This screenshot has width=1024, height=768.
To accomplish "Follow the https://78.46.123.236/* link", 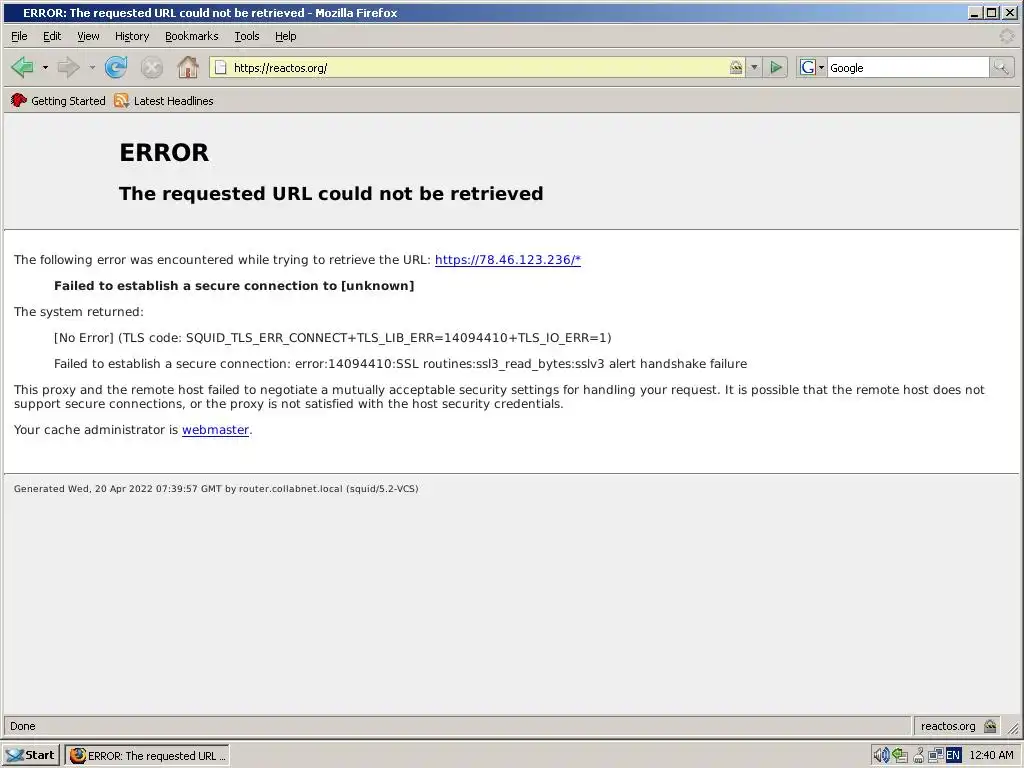I will (x=507, y=259).
